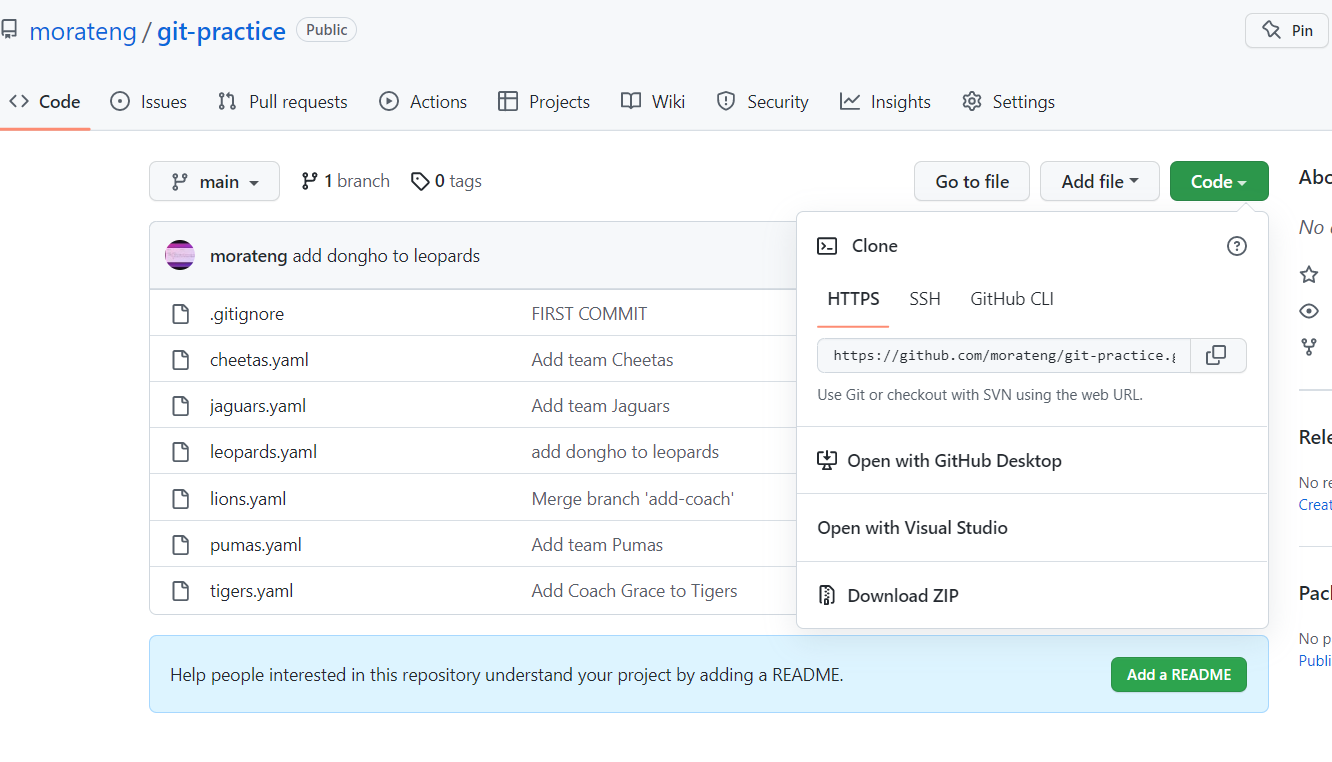Viewport: 1332px width, 762px height.
Task: Open the .gitignore file
Action: (247, 314)
